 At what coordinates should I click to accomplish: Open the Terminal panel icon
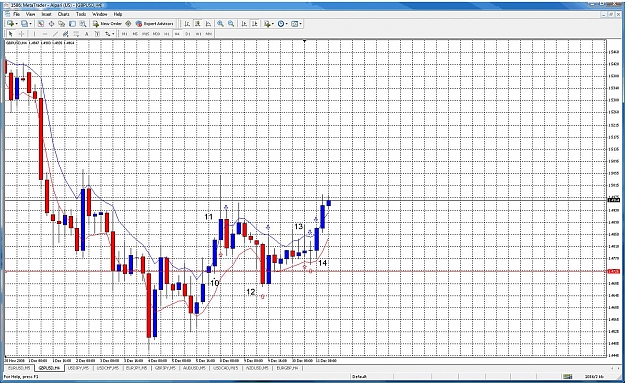(x=73, y=24)
